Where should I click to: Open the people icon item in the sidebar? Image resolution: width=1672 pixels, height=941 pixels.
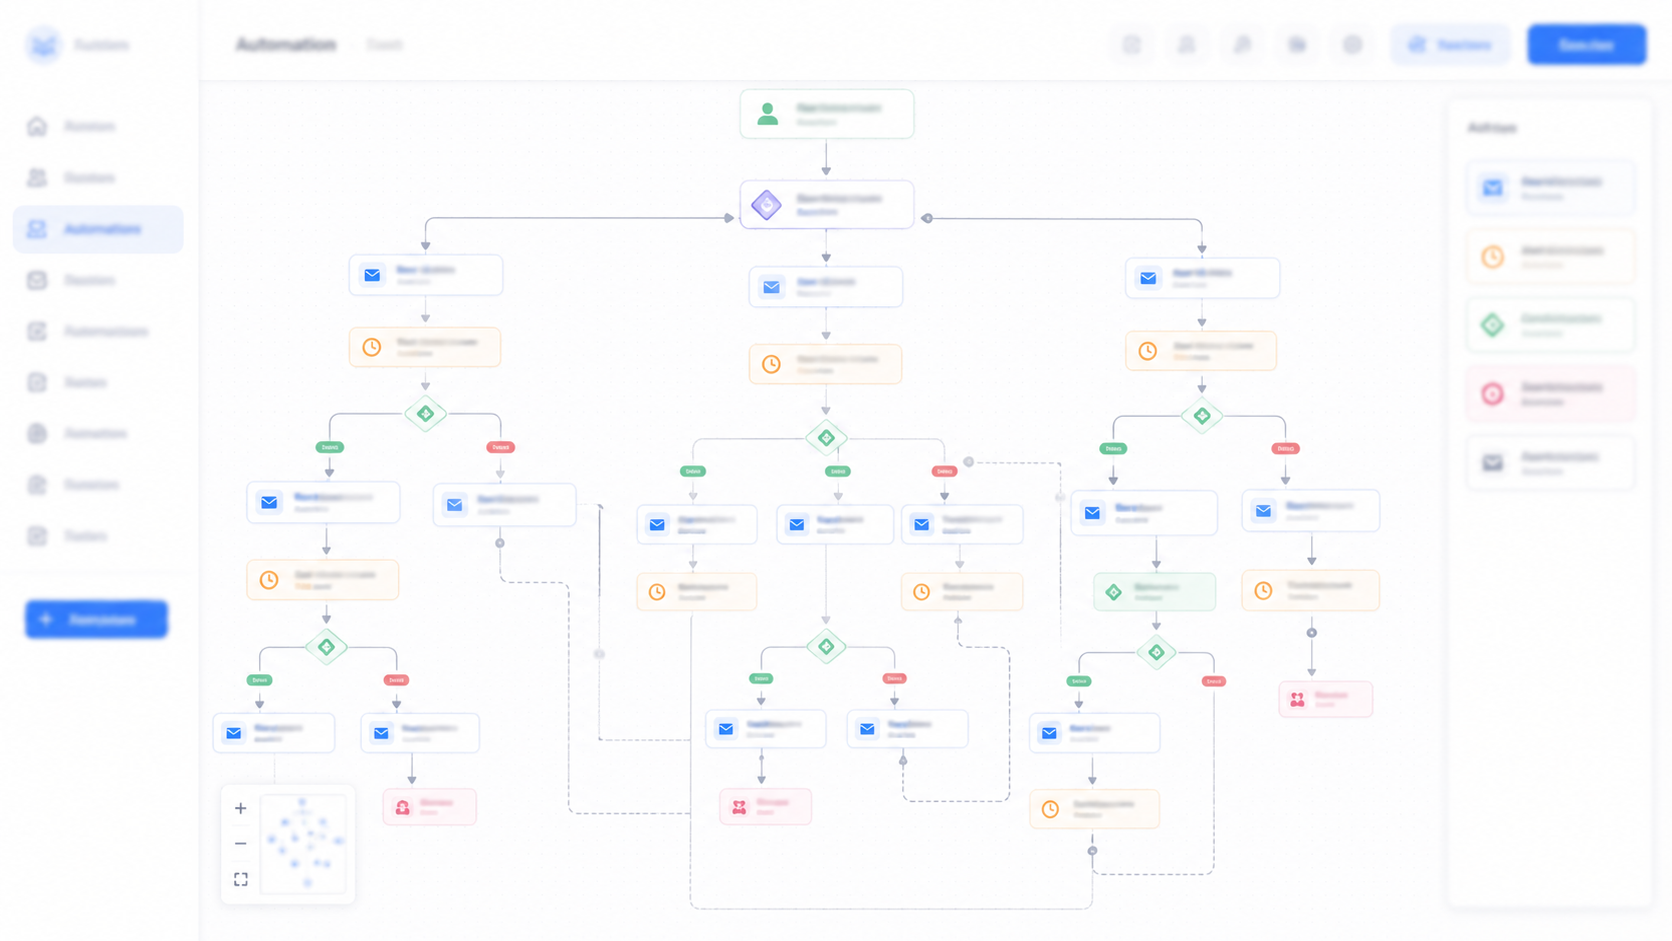coord(37,178)
